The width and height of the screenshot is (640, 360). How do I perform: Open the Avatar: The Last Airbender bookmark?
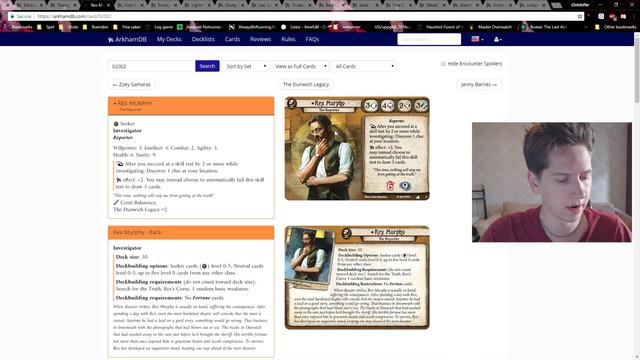544,27
